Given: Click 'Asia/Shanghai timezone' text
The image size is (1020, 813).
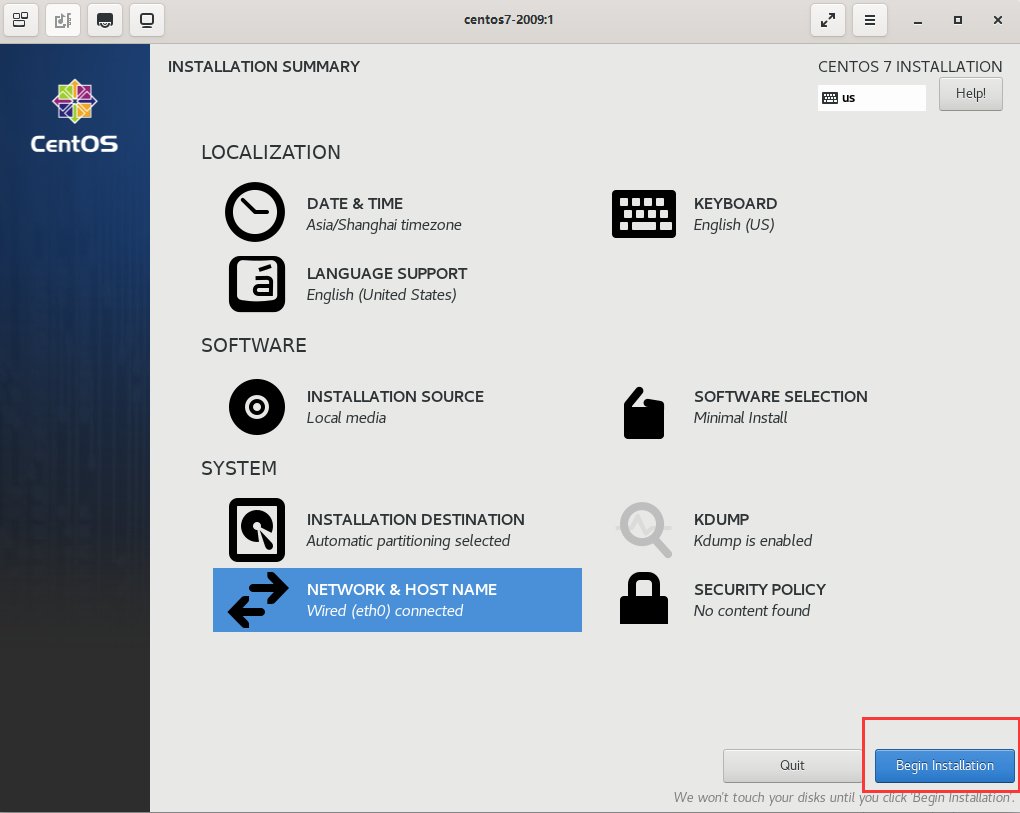Looking at the screenshot, I should (384, 225).
